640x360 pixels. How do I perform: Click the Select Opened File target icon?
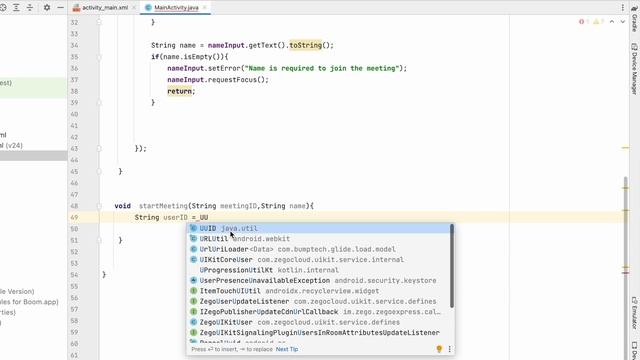pos(2,7)
